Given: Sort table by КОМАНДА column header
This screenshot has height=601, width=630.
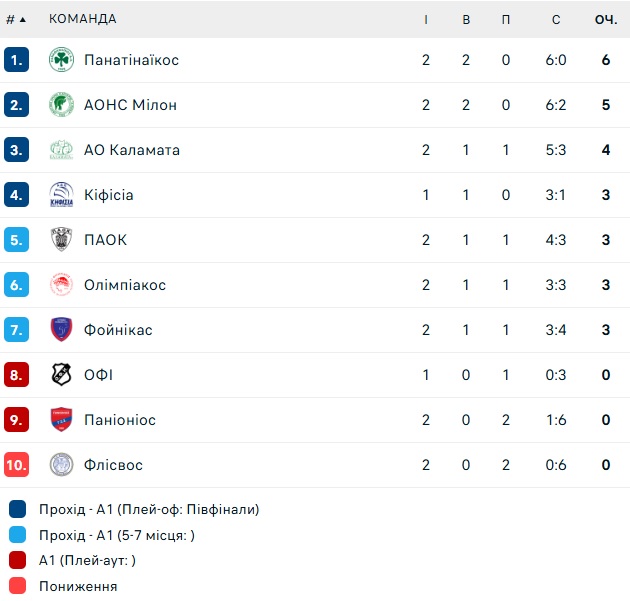Looking at the screenshot, I should [82, 19].
